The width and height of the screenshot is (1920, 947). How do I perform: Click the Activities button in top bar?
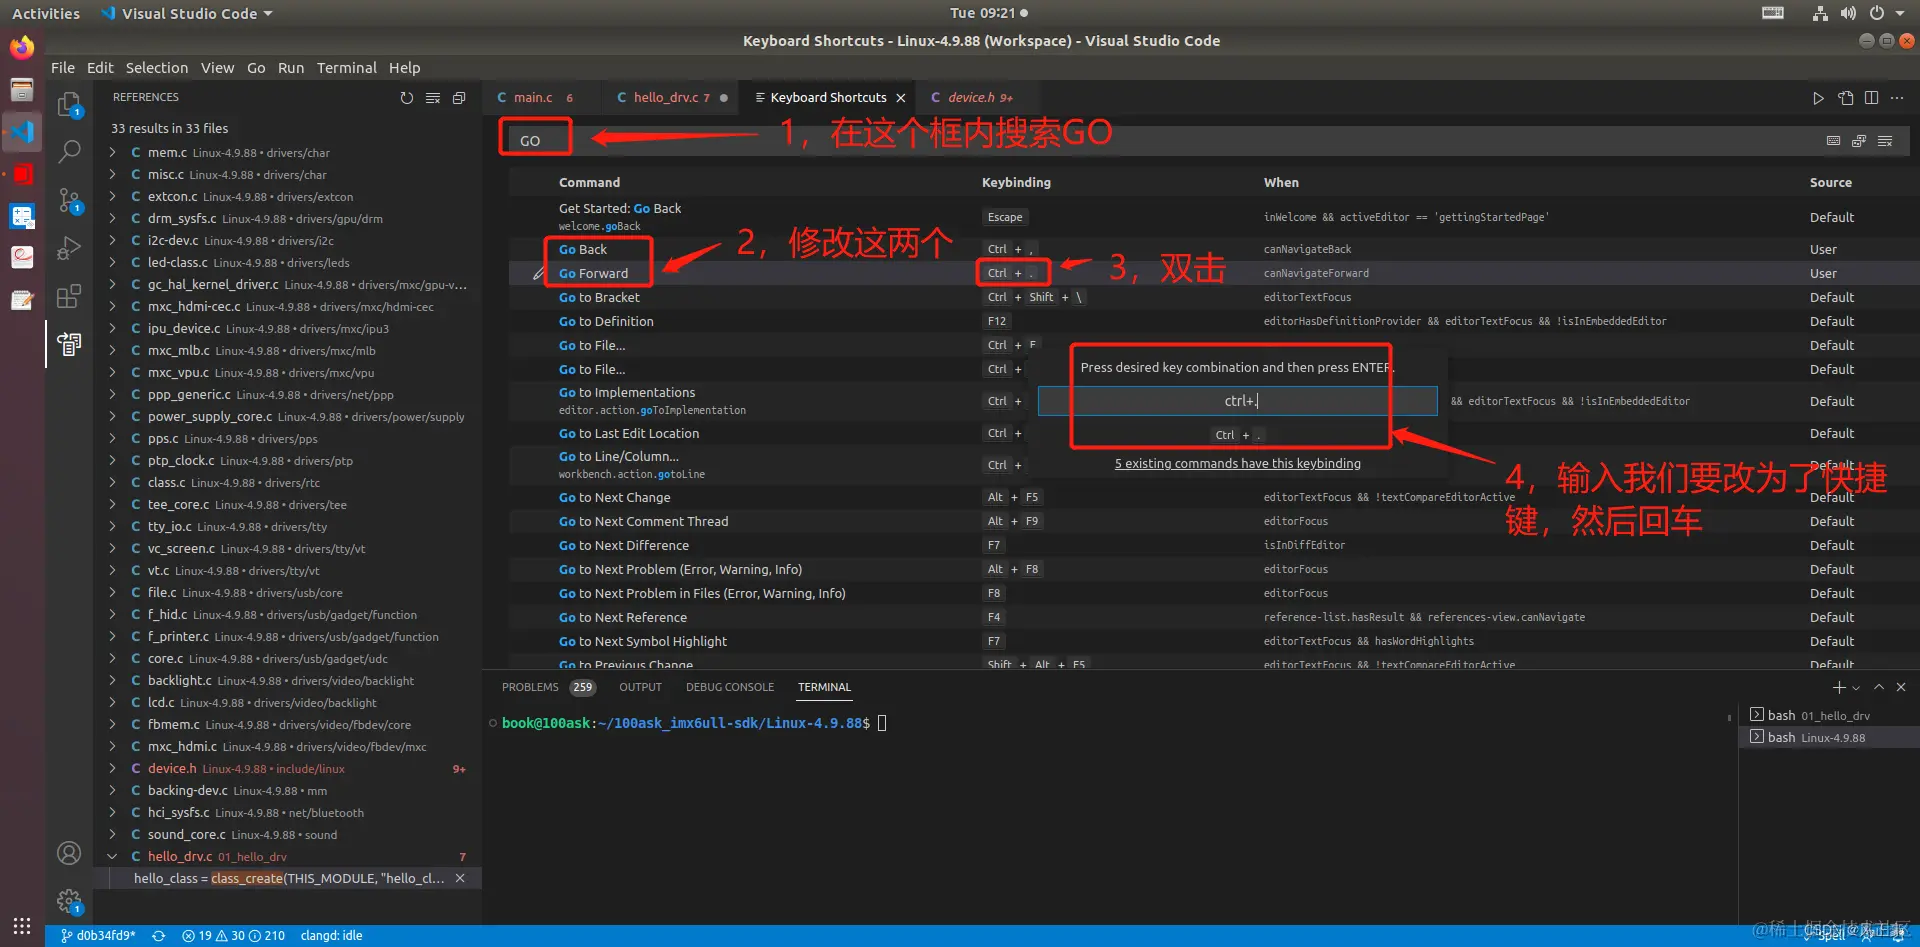click(46, 13)
